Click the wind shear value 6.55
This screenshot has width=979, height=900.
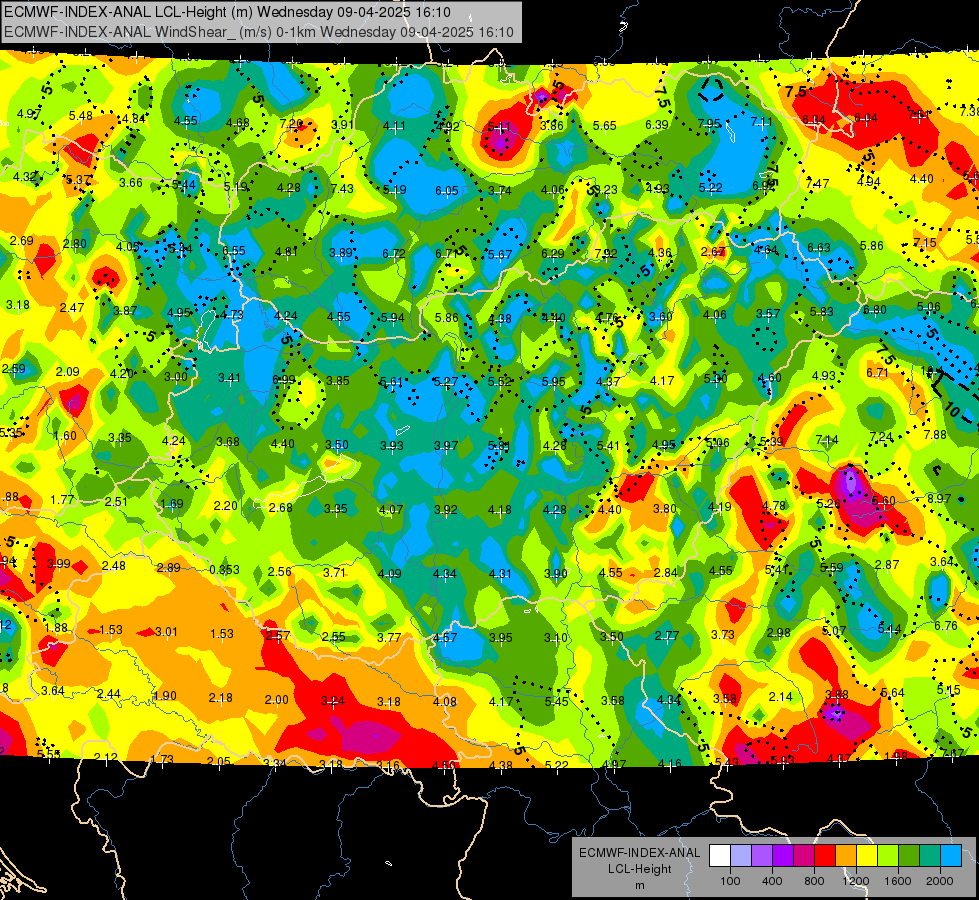[x=234, y=250]
